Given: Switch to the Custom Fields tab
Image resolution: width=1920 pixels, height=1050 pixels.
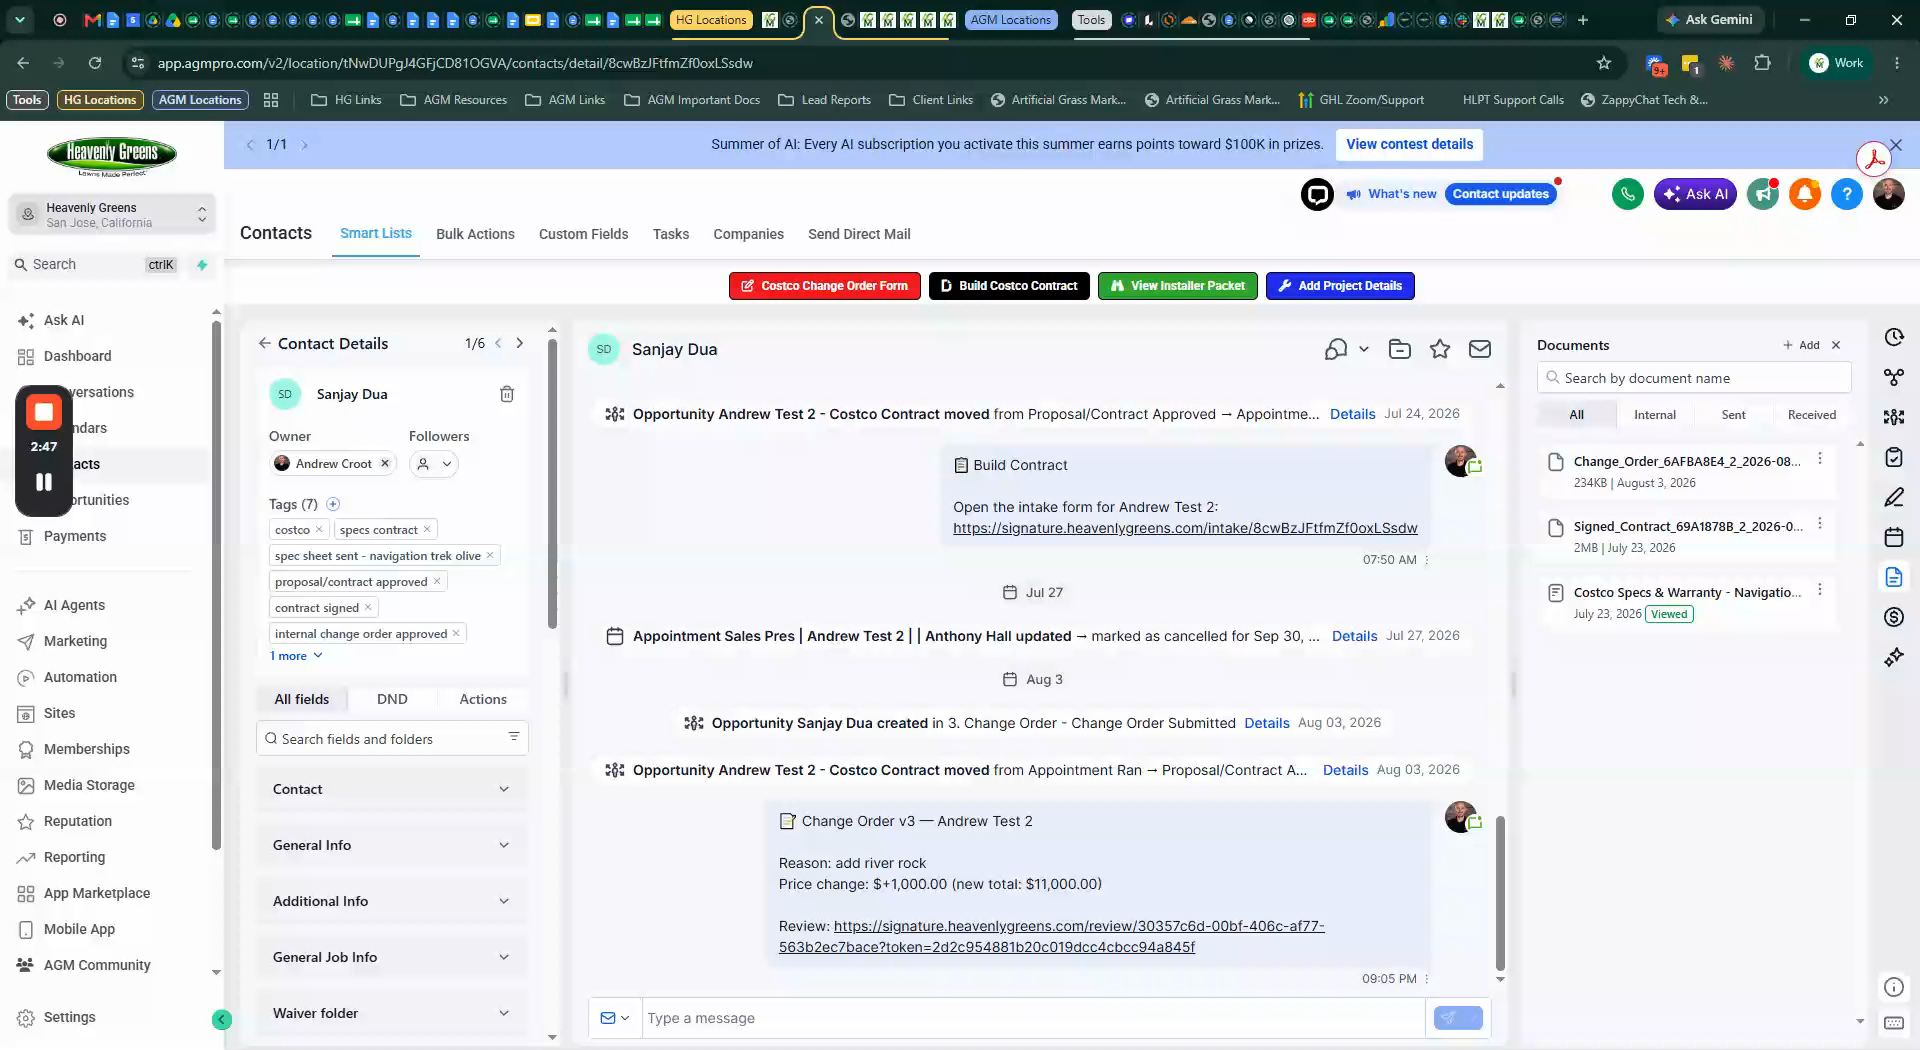Looking at the screenshot, I should coord(584,234).
